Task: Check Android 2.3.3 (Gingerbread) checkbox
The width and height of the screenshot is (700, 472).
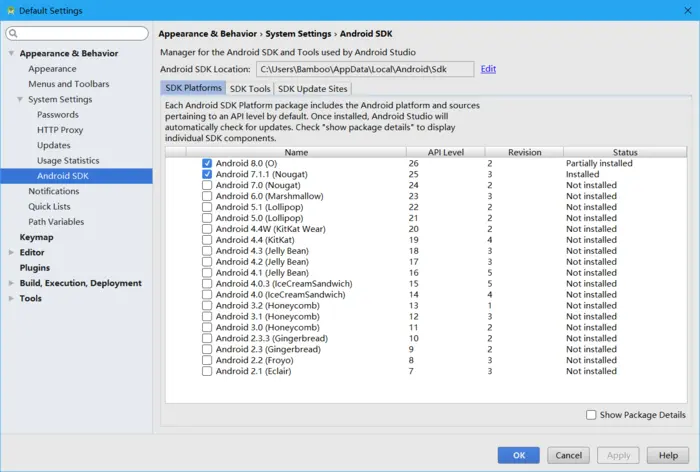Action: pos(207,338)
